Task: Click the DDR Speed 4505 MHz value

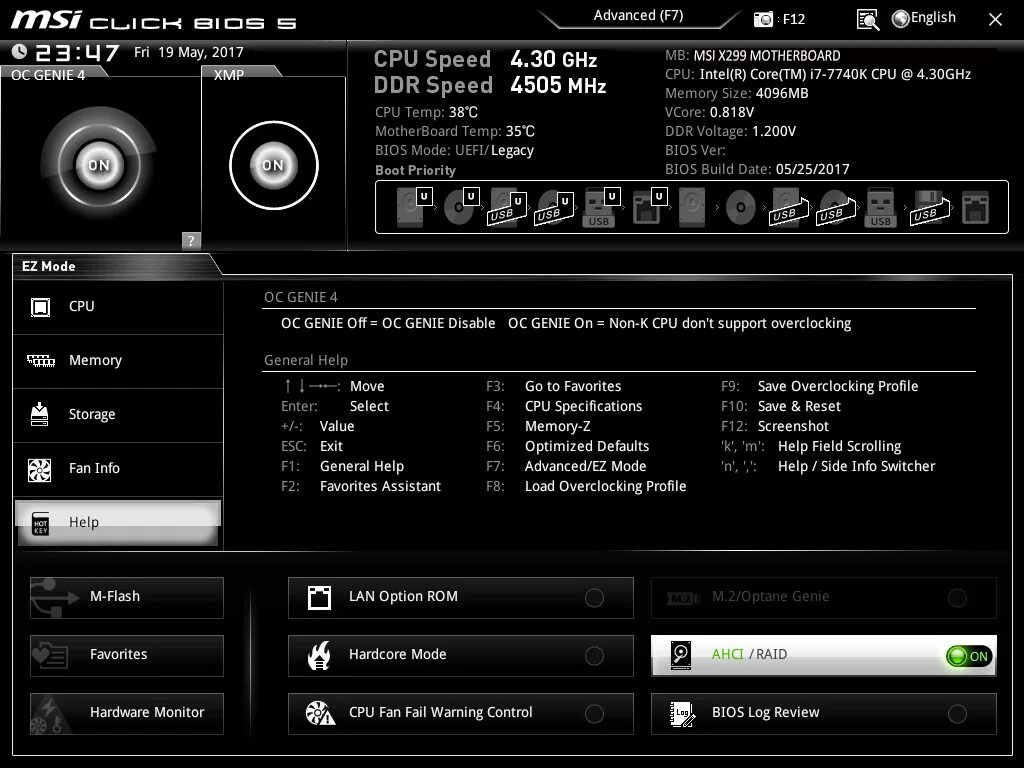Action: click(x=558, y=85)
